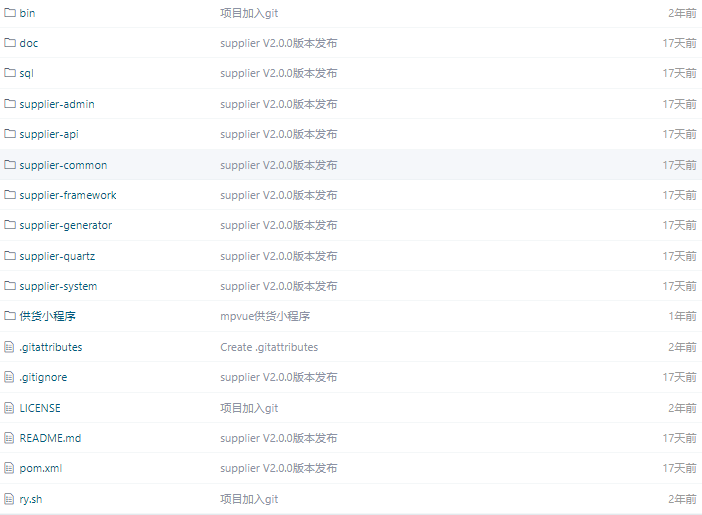Navigate into the supplier-framework folder
Image resolution: width=702 pixels, height=515 pixels.
click(x=67, y=195)
